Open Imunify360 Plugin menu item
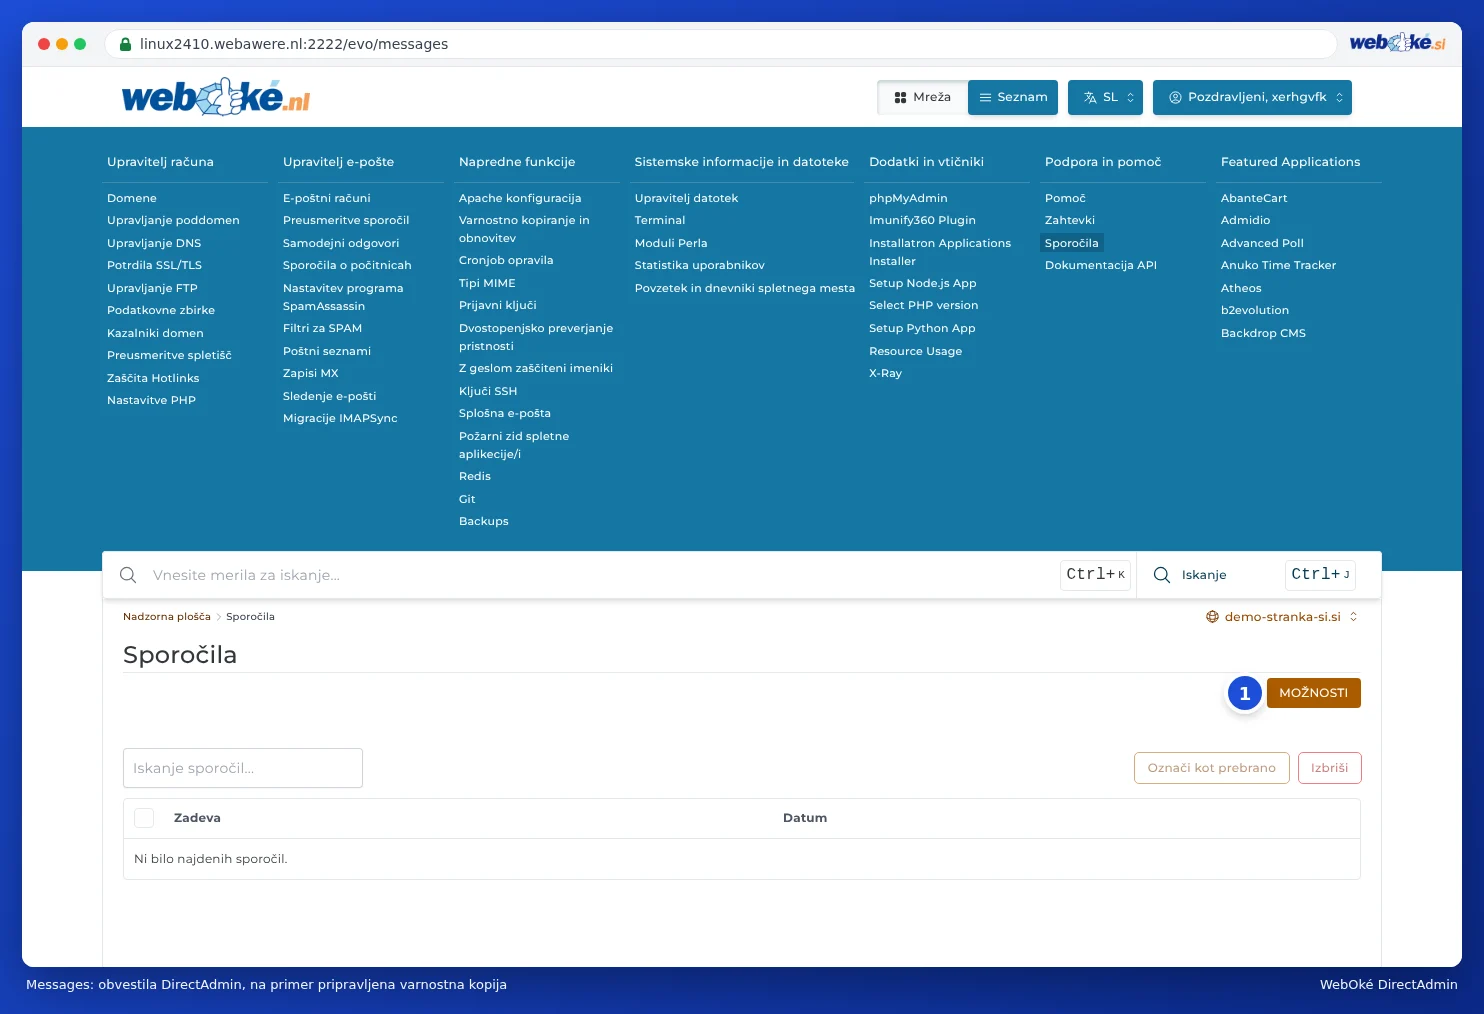1484x1014 pixels. (x=922, y=220)
